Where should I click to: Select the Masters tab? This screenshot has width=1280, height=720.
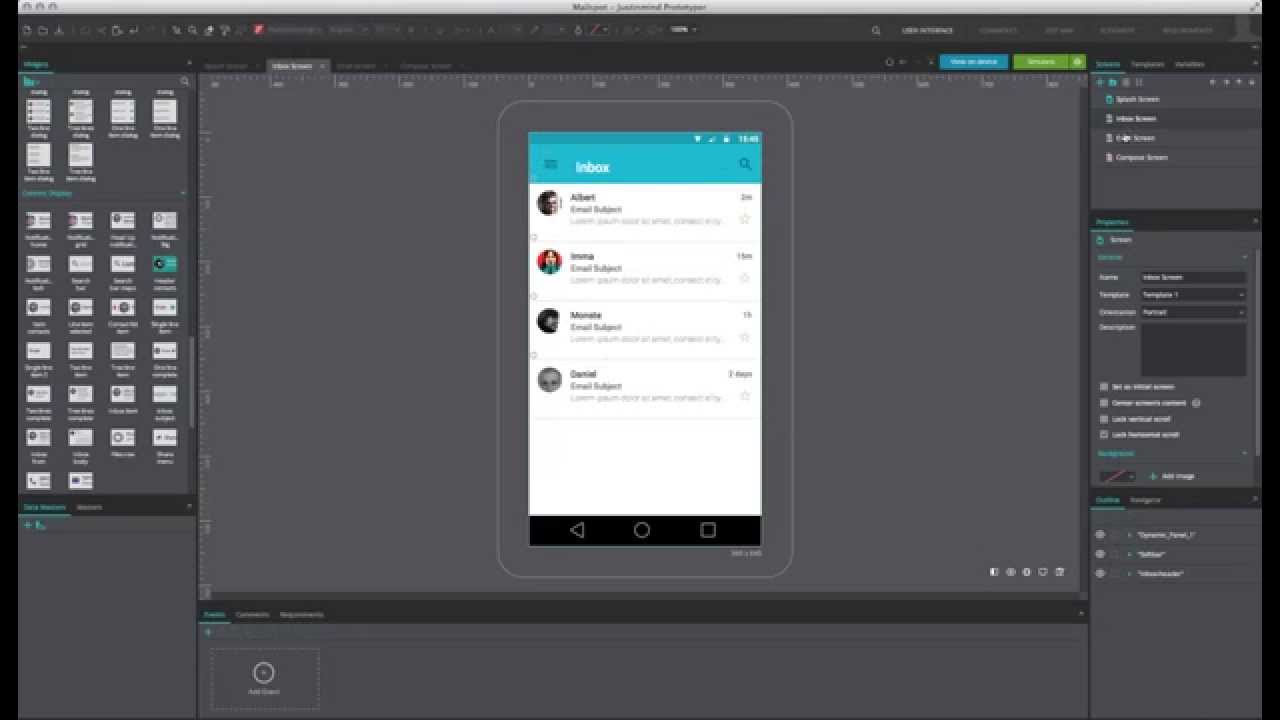point(89,507)
